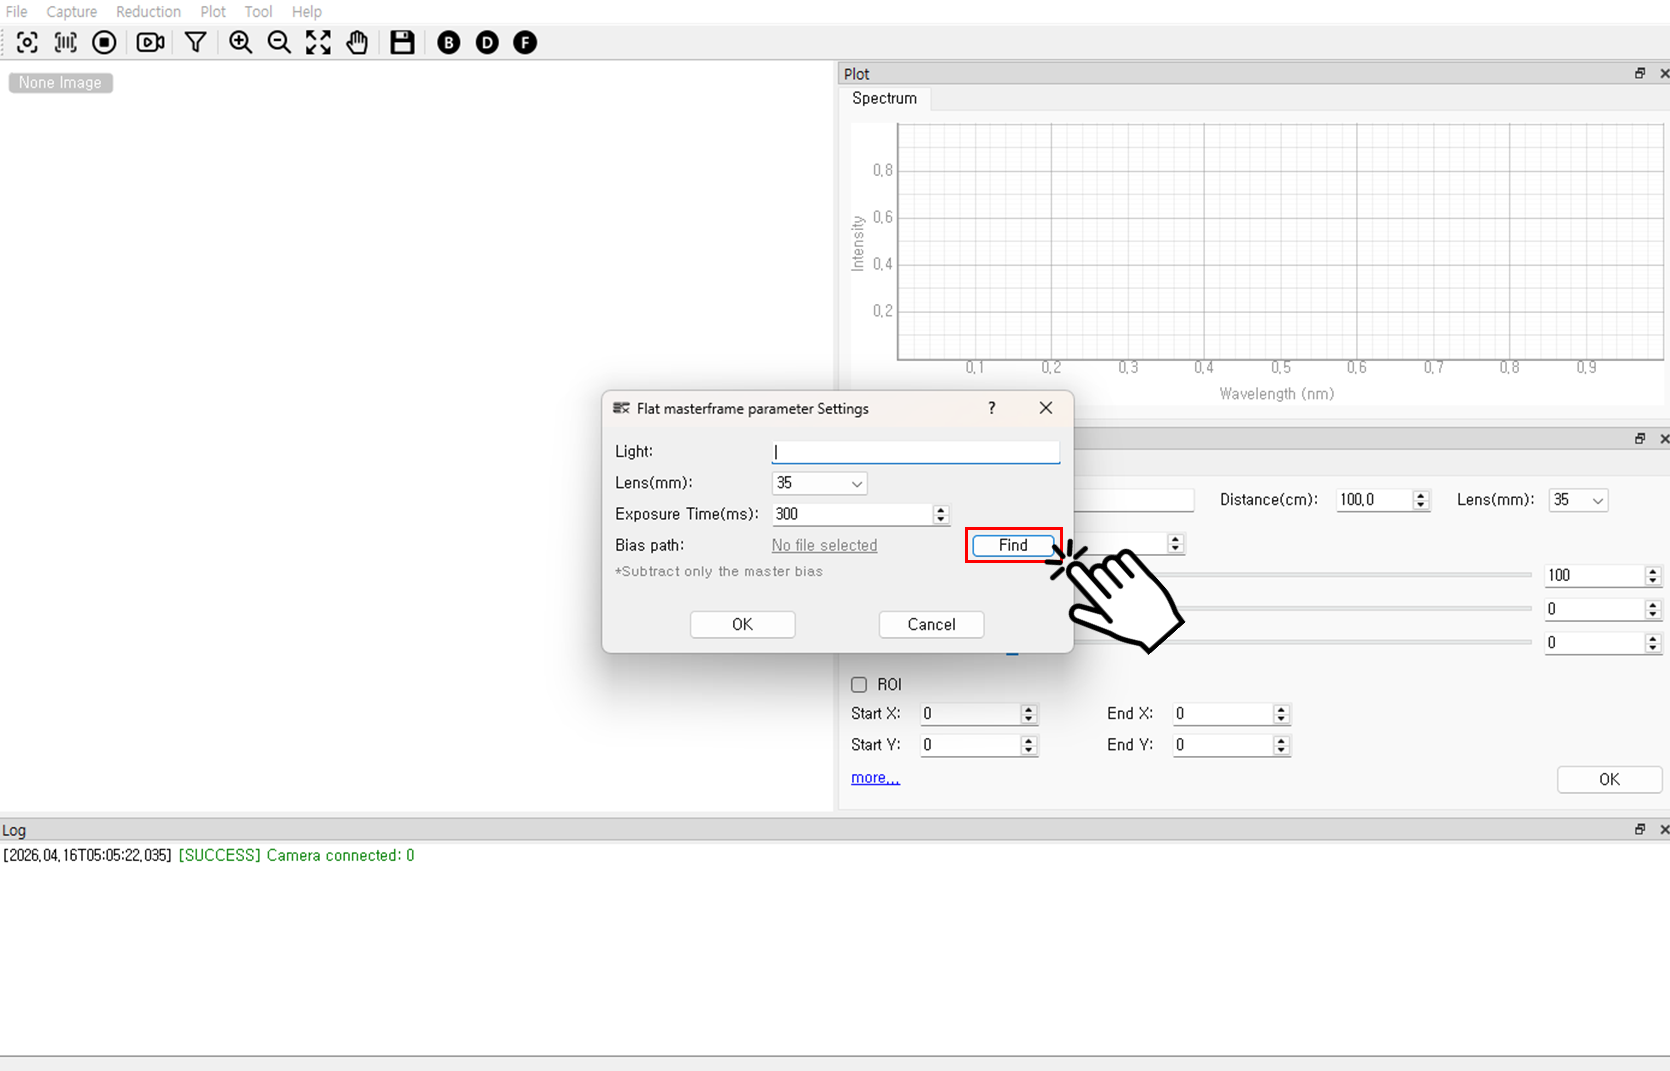This screenshot has height=1071, width=1670.
Task: Close the Flat masterframe parameter Settings dialog
Action: (1046, 408)
